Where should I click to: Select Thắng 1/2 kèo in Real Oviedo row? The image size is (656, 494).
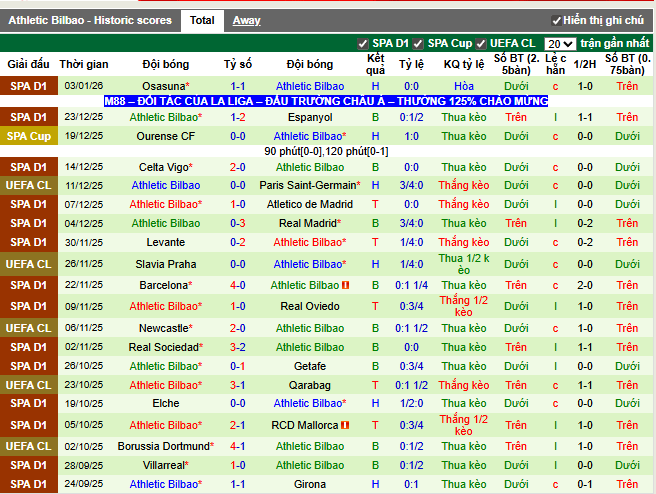[x=464, y=306]
